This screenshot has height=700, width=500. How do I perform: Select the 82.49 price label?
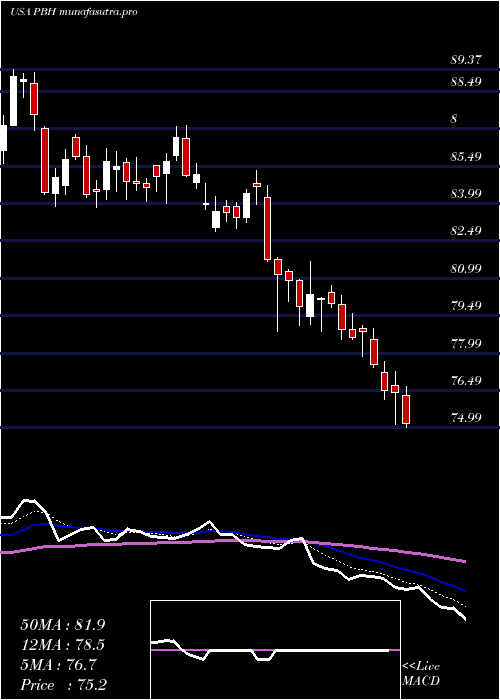tap(466, 231)
